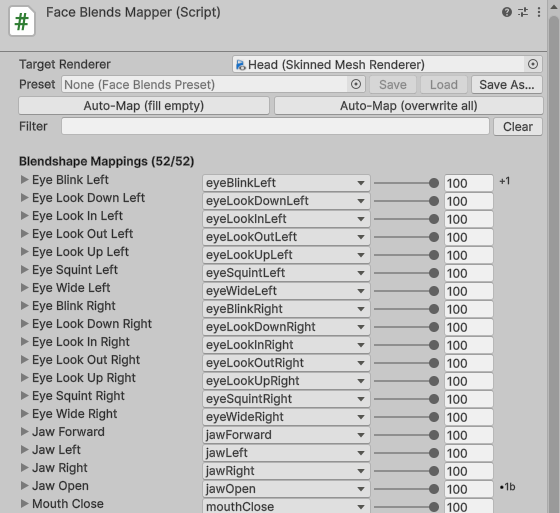Viewport: 560px width, 513px height.
Task: Click the Eye Look Down Left weight slider
Action: 406,201
